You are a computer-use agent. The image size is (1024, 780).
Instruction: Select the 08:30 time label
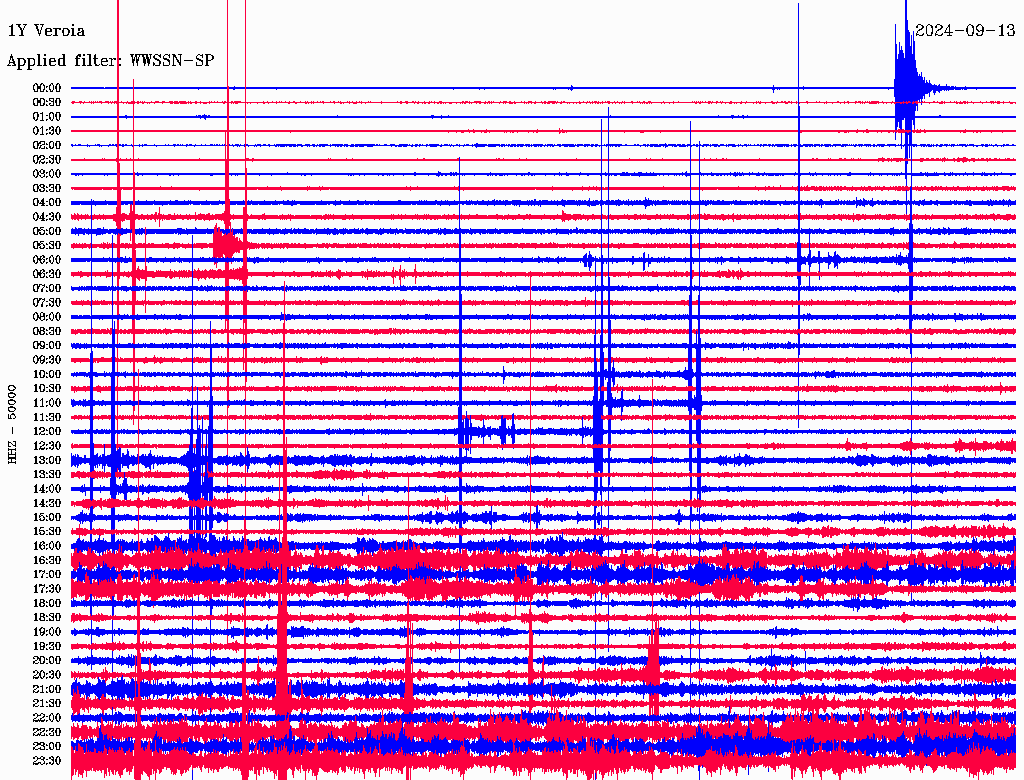47,331
